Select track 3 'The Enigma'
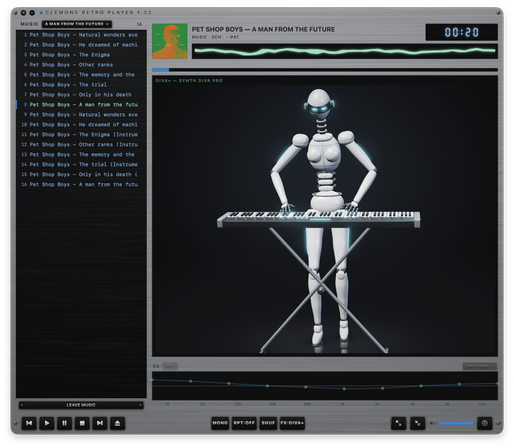 pyautogui.click(x=81, y=55)
